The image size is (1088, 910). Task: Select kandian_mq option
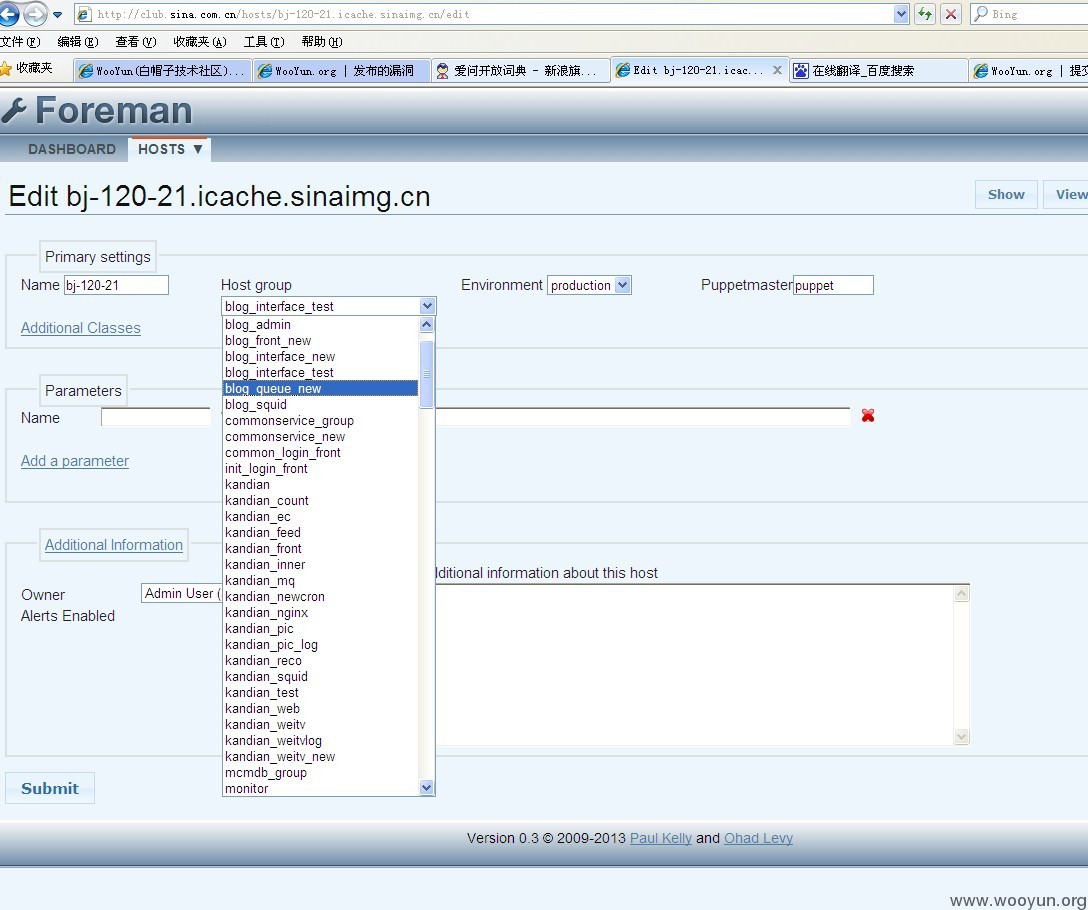coord(321,580)
